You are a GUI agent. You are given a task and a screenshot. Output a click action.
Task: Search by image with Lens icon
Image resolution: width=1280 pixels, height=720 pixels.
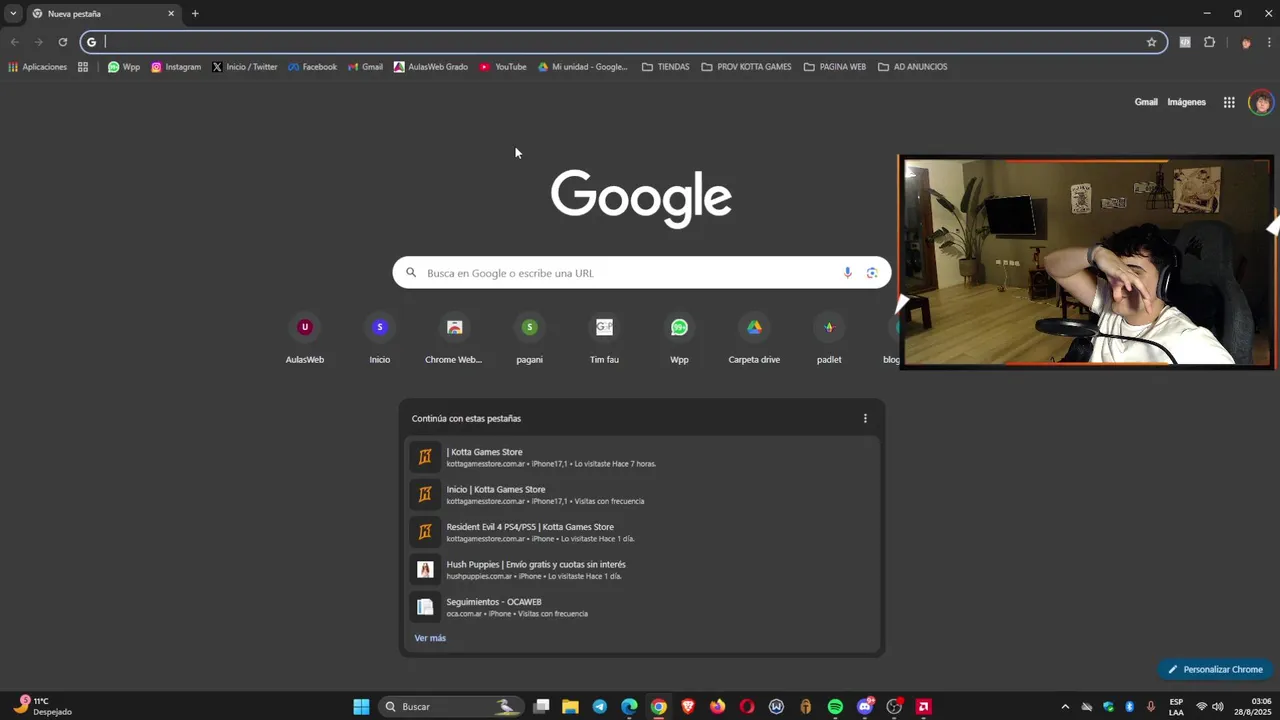(872, 273)
